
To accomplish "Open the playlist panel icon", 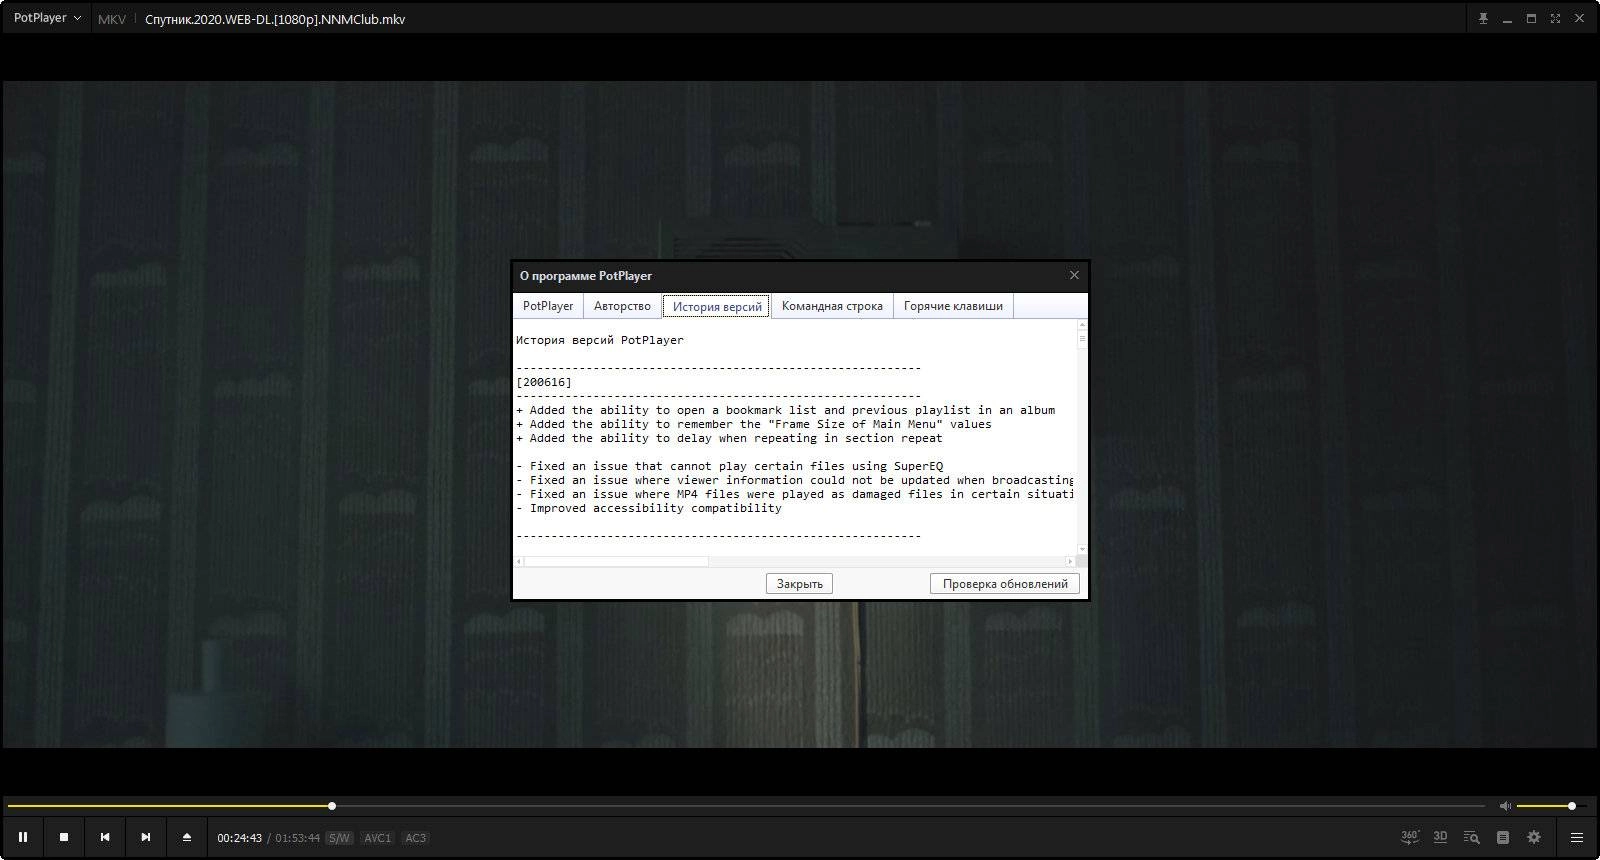I will pos(1503,837).
